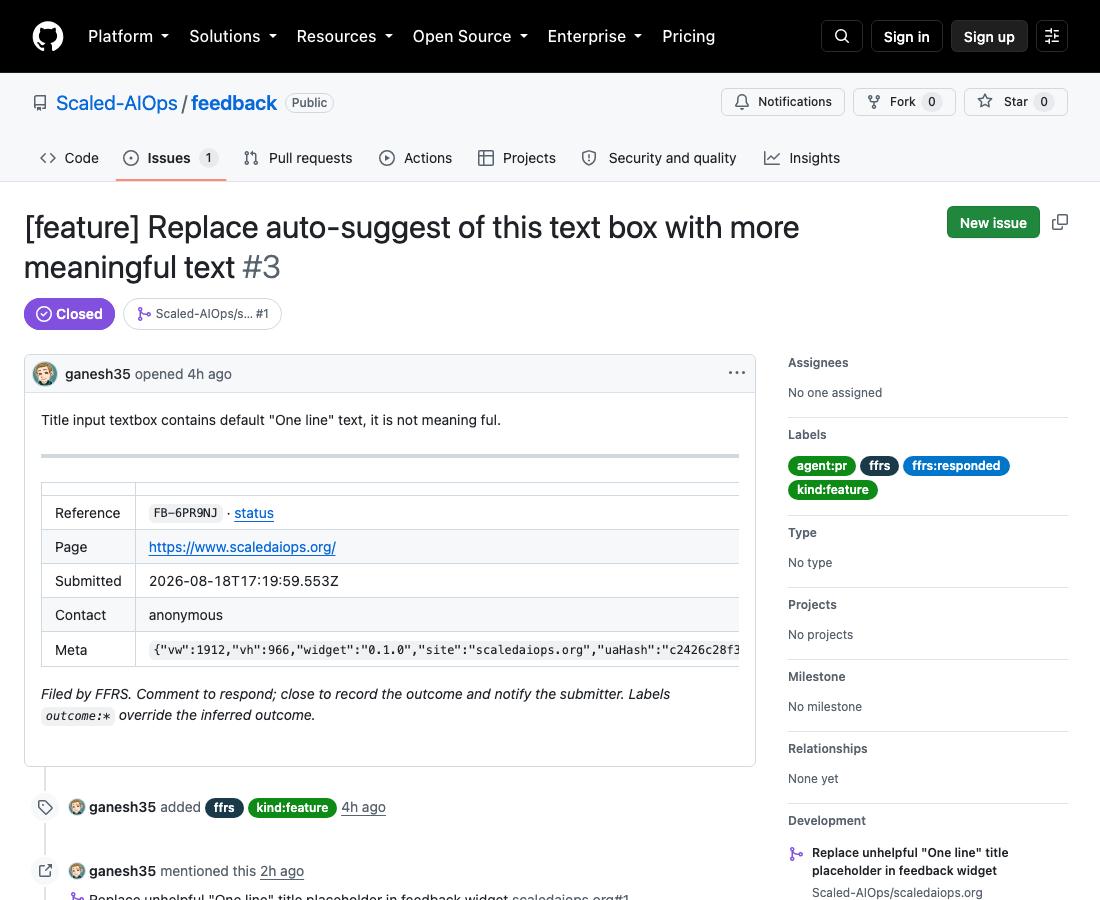Viewport: 1100px width, 900px height.
Task: Click the 'anonymous' contact value
Action: click(185, 615)
